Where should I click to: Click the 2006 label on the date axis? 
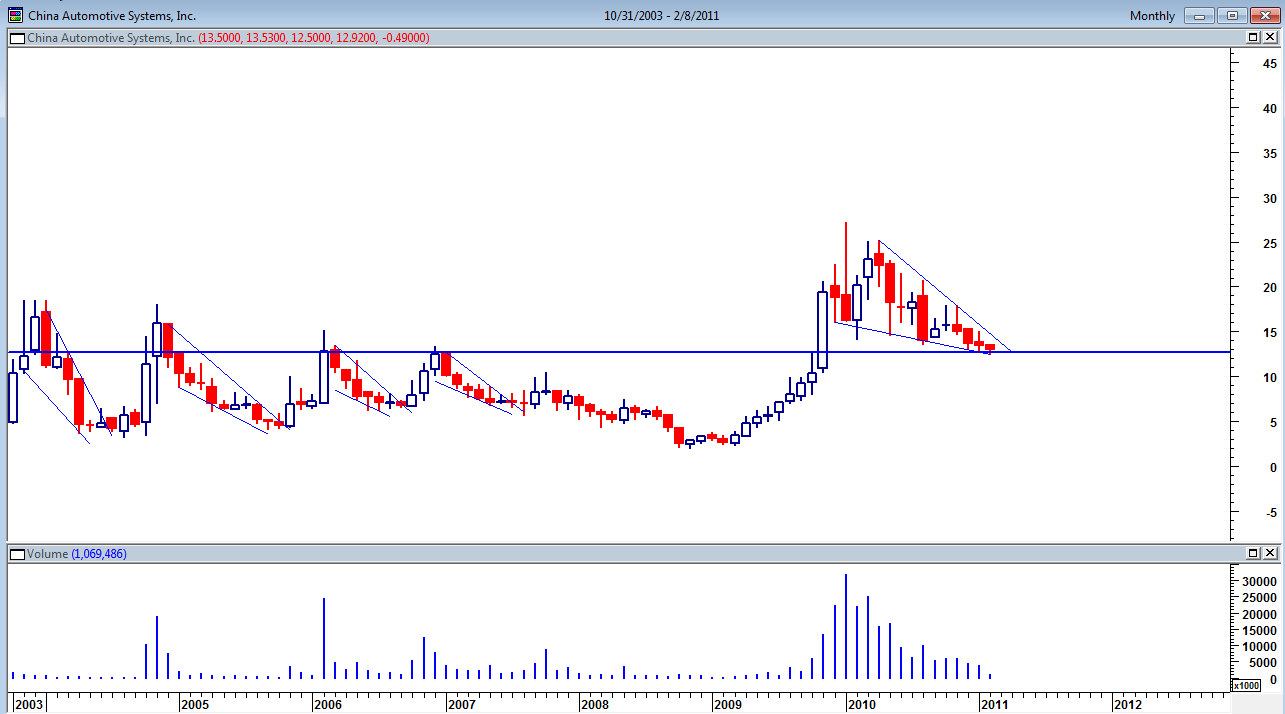click(x=327, y=704)
